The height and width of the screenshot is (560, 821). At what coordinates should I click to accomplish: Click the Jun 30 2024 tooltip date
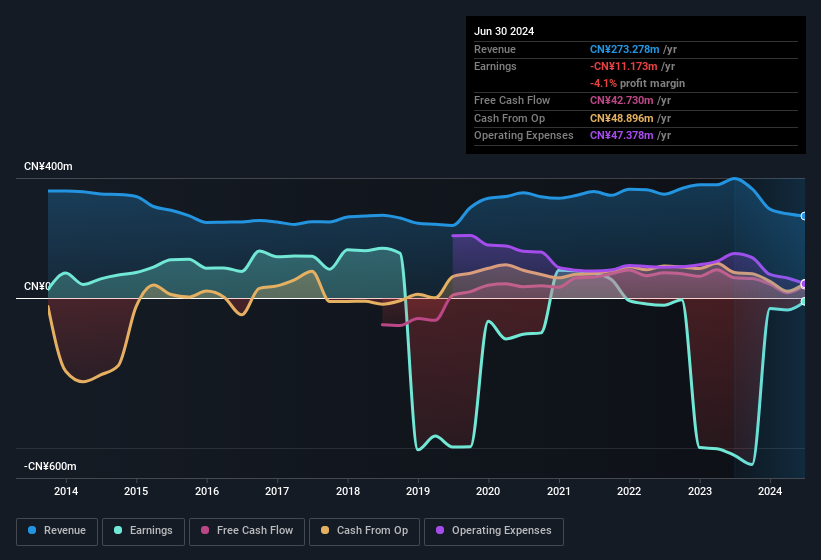(x=504, y=31)
